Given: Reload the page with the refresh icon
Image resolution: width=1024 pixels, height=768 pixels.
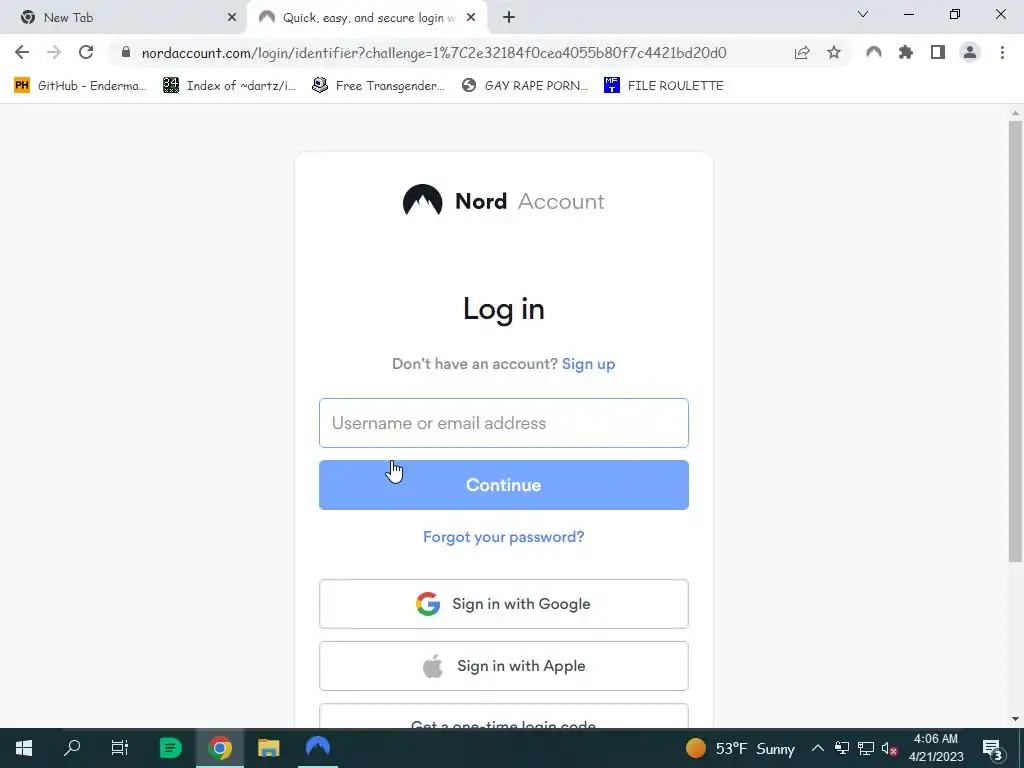Looking at the screenshot, I should (x=86, y=52).
